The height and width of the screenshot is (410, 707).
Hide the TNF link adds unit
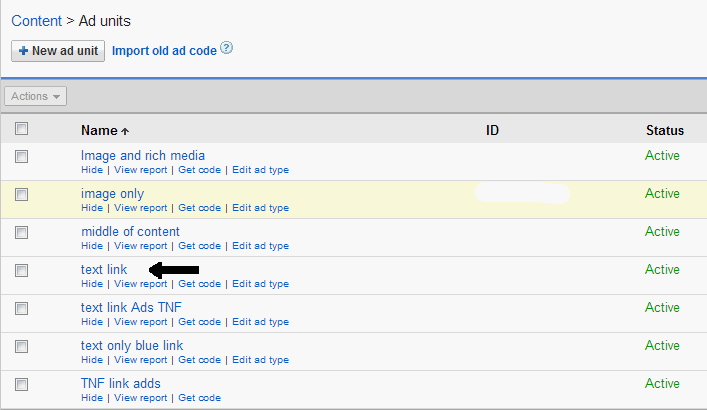[92, 398]
